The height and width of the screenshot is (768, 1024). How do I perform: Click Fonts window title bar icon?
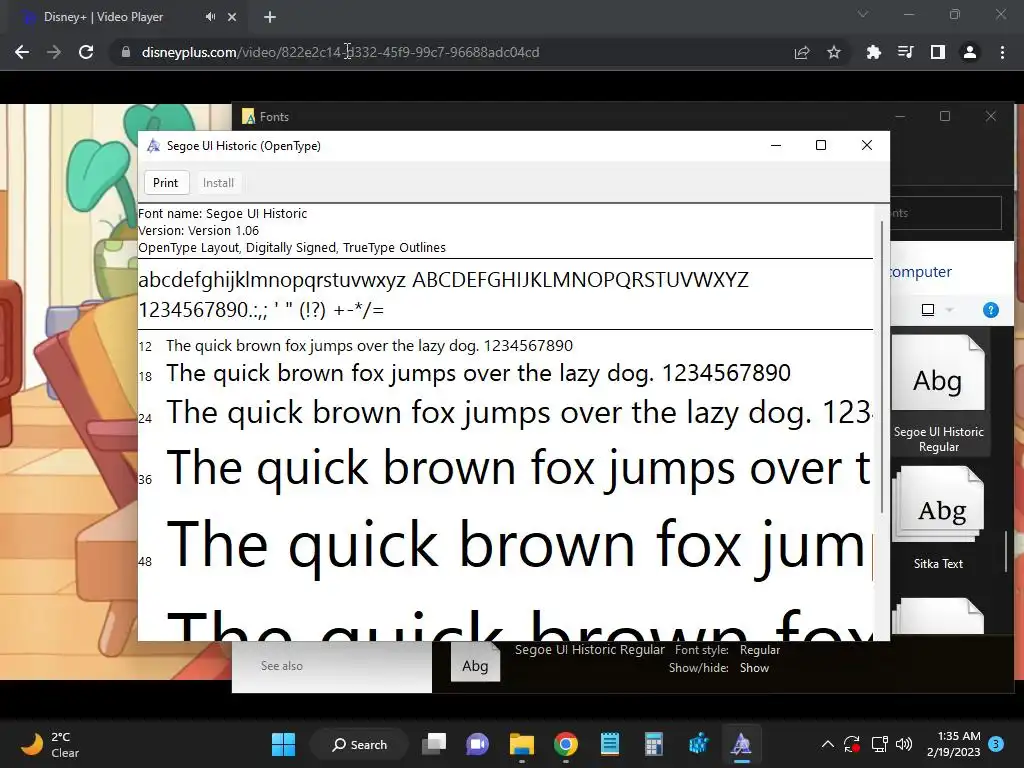[x=248, y=117]
